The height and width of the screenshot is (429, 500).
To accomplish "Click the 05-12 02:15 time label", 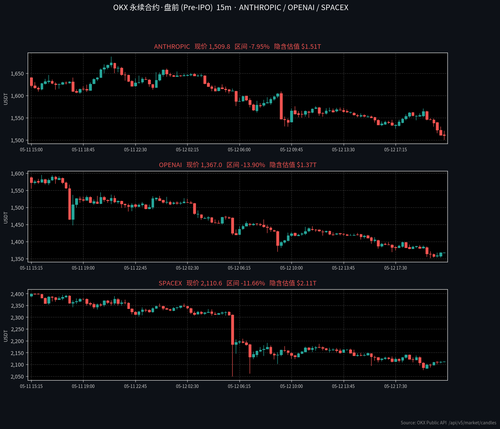I will 187,150.
